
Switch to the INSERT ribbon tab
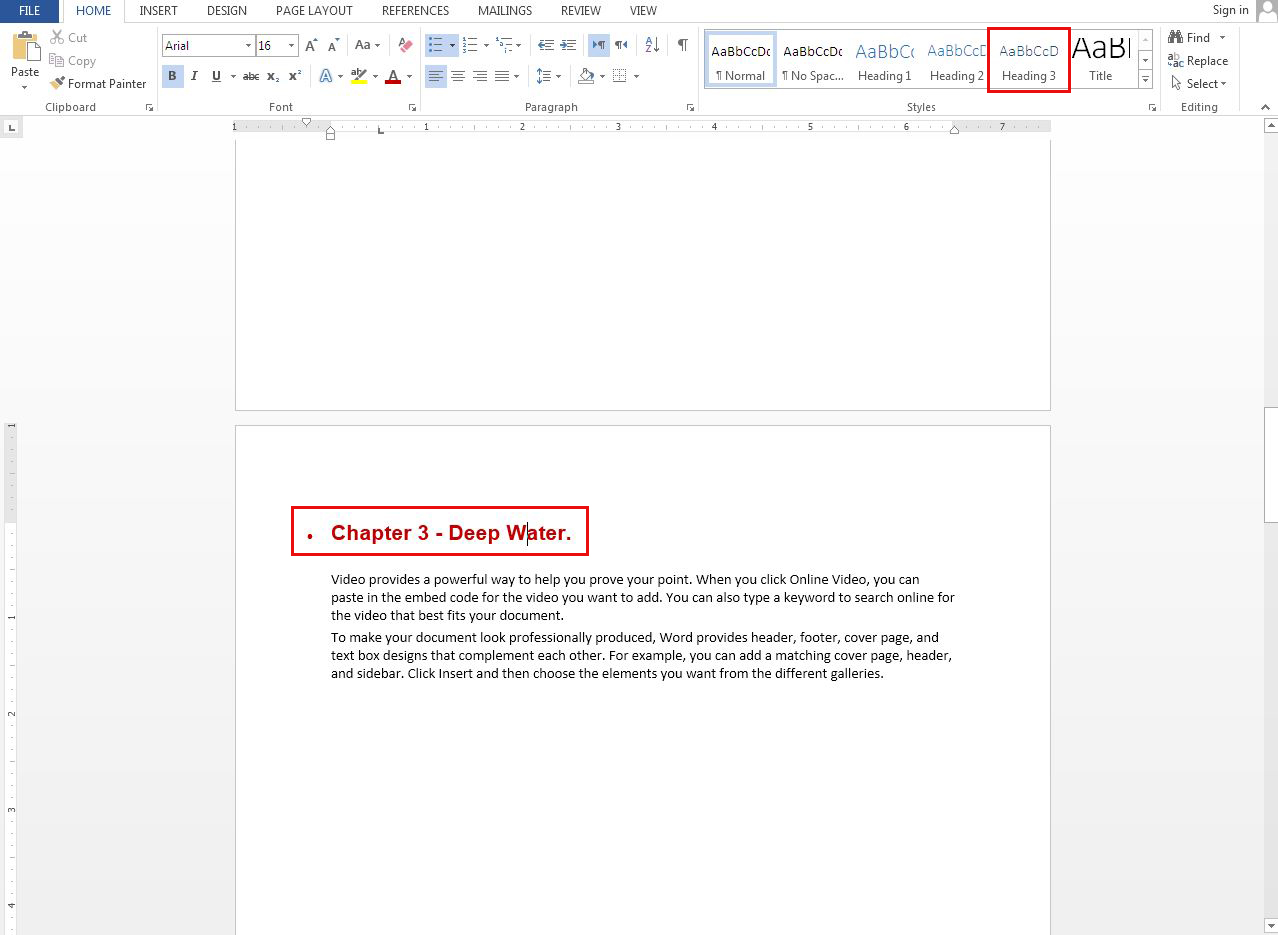coord(158,11)
